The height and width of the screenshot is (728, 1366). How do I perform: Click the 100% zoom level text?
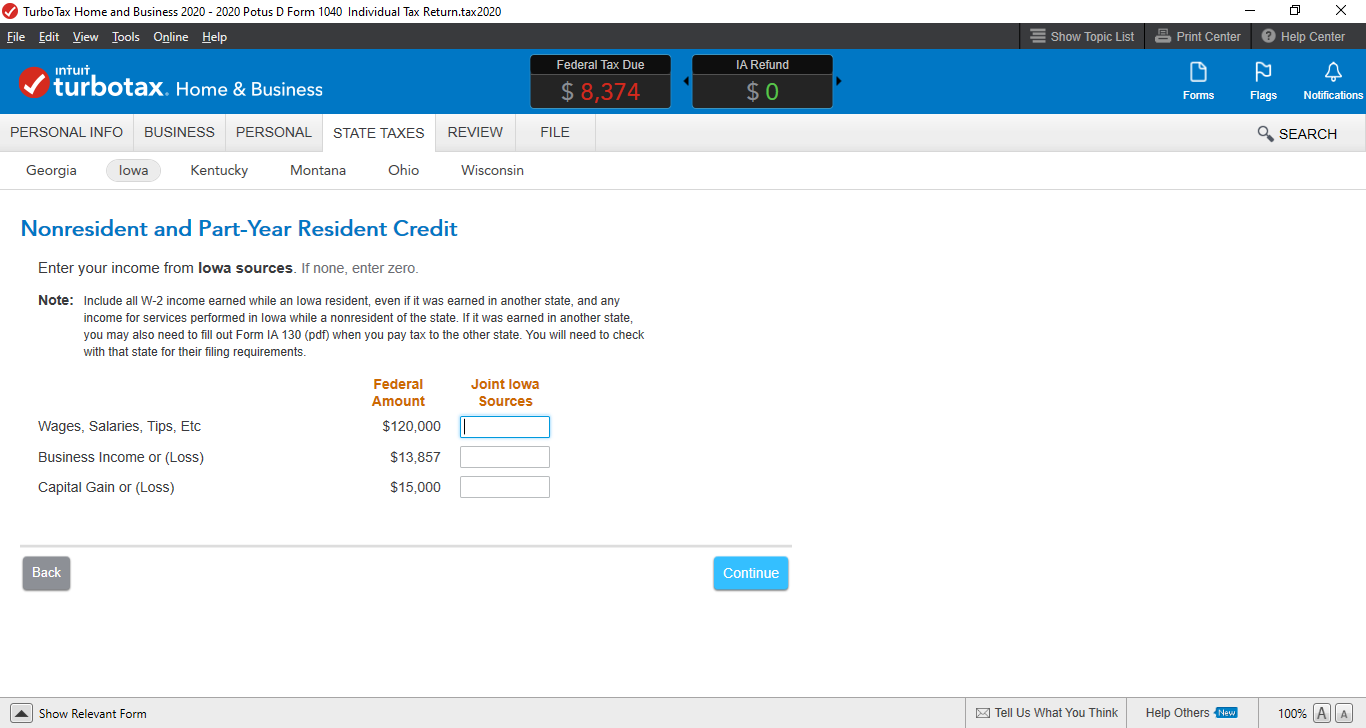click(1292, 713)
